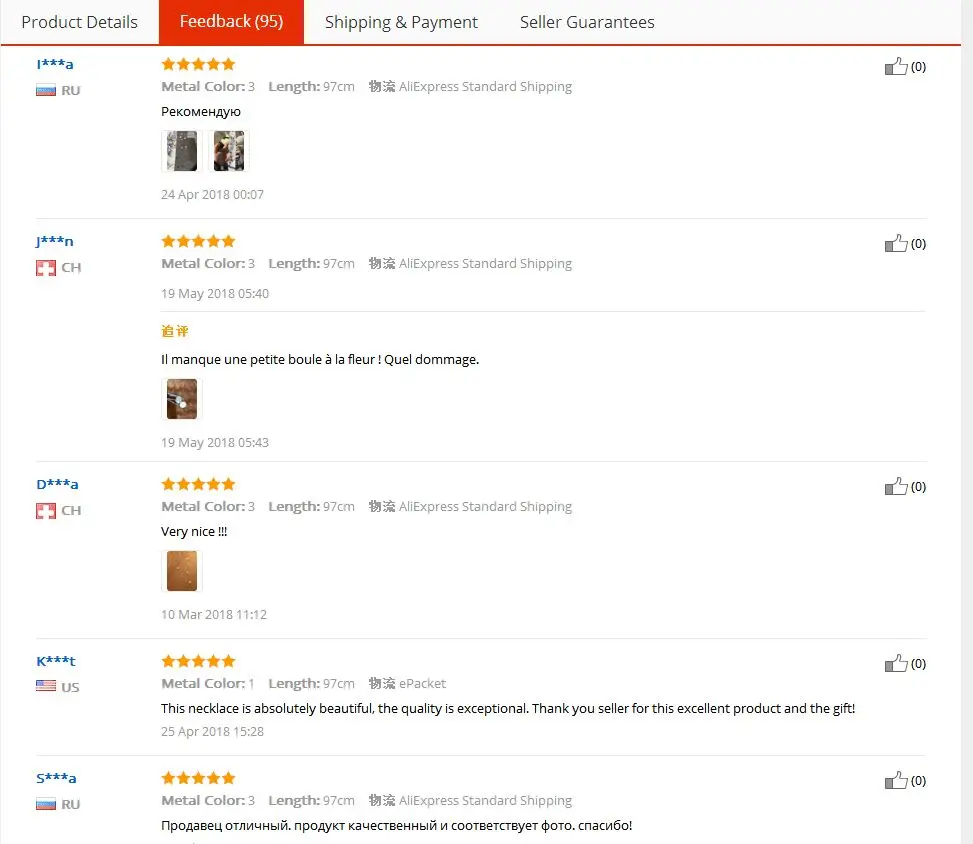Screen dimensions: 973x844
Task: Click the Russian flag beside I***a
Action: (46, 91)
